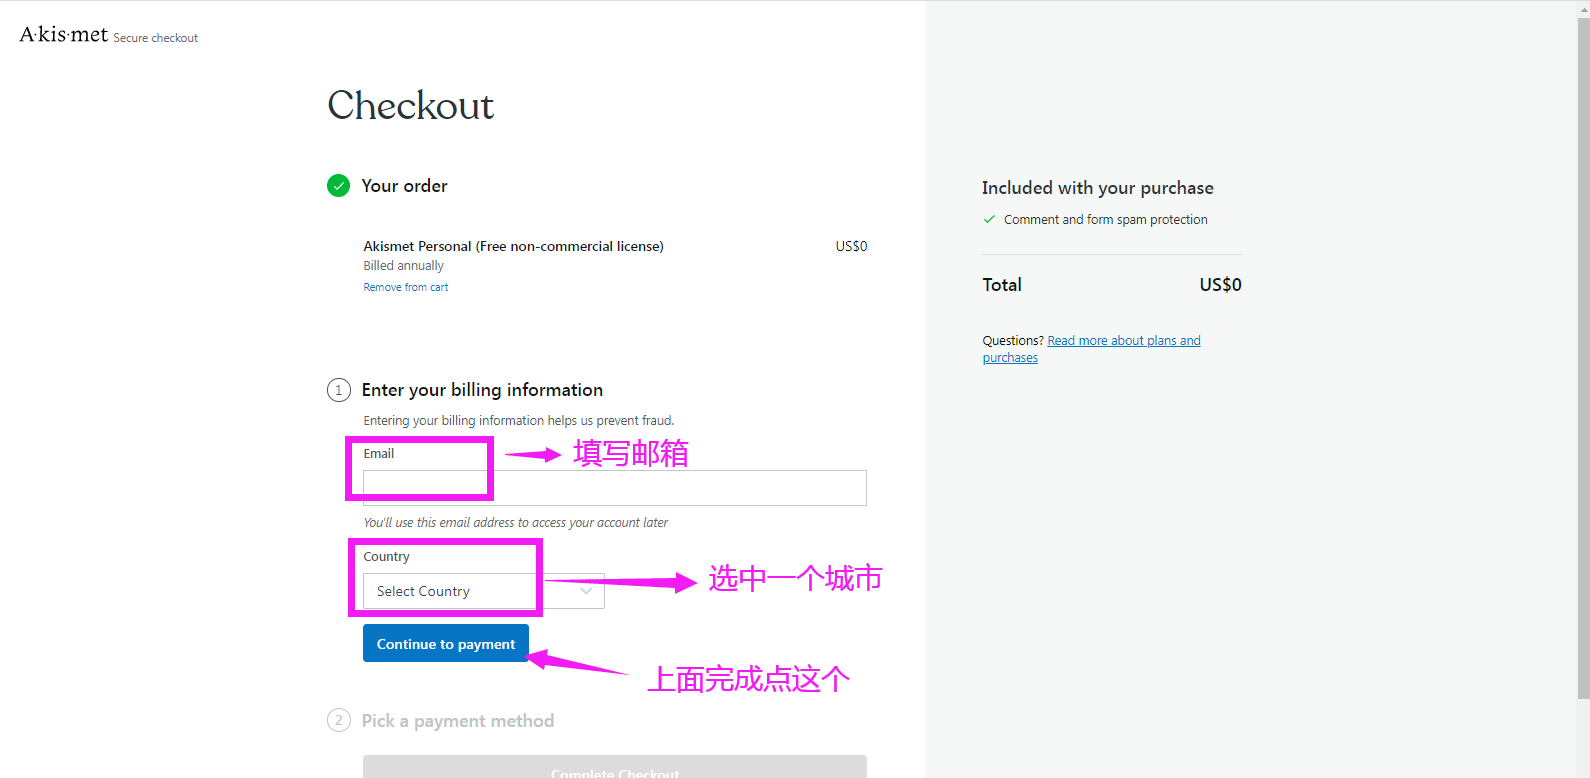Open Read more about plans and purchases link
The width and height of the screenshot is (1590, 778).
coord(1092,349)
